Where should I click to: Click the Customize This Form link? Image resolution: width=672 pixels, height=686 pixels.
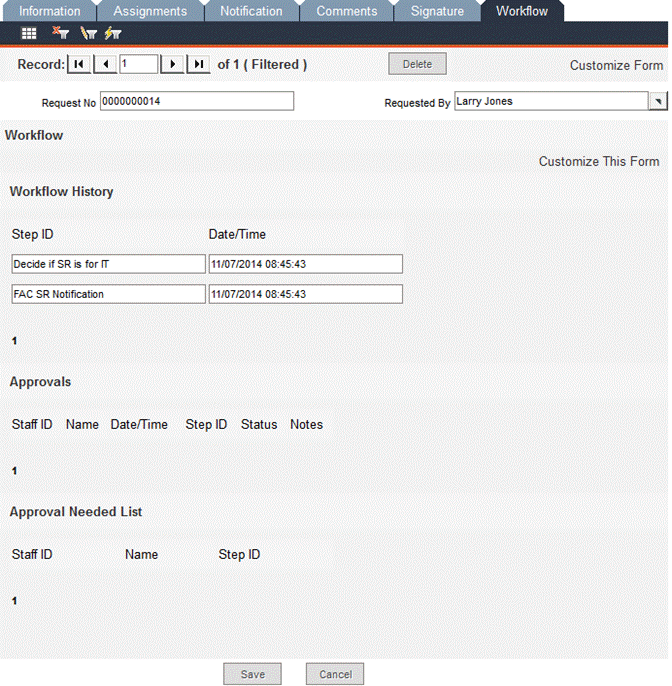point(599,161)
